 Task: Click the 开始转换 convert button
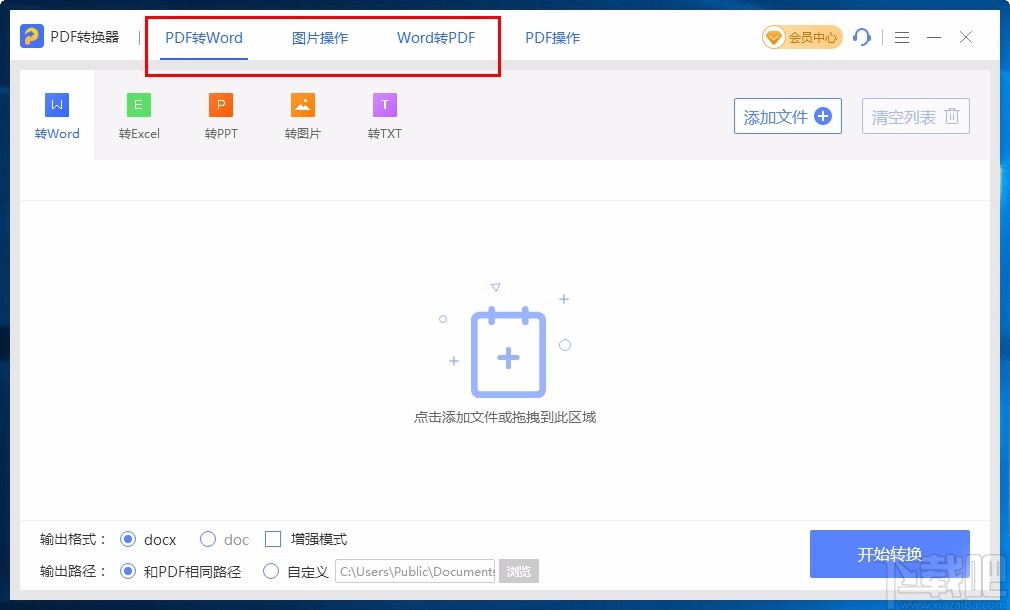click(889, 552)
